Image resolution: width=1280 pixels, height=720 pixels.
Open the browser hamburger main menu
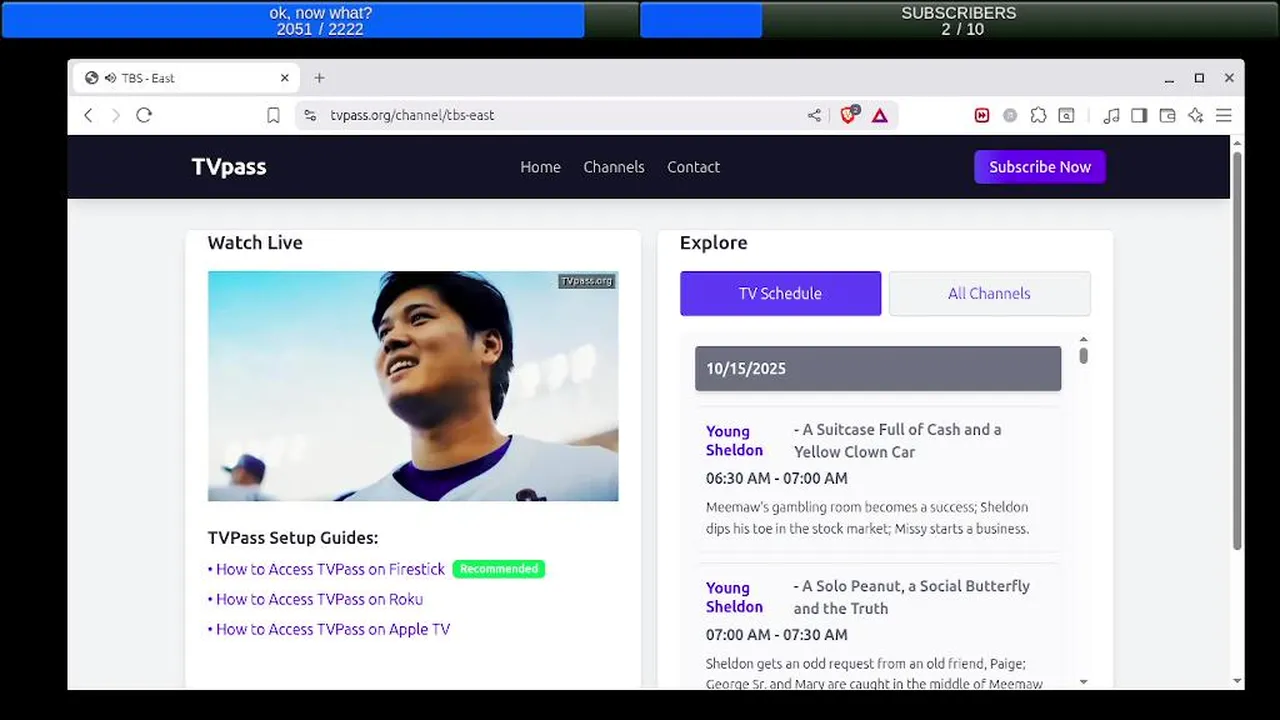[x=1223, y=116]
